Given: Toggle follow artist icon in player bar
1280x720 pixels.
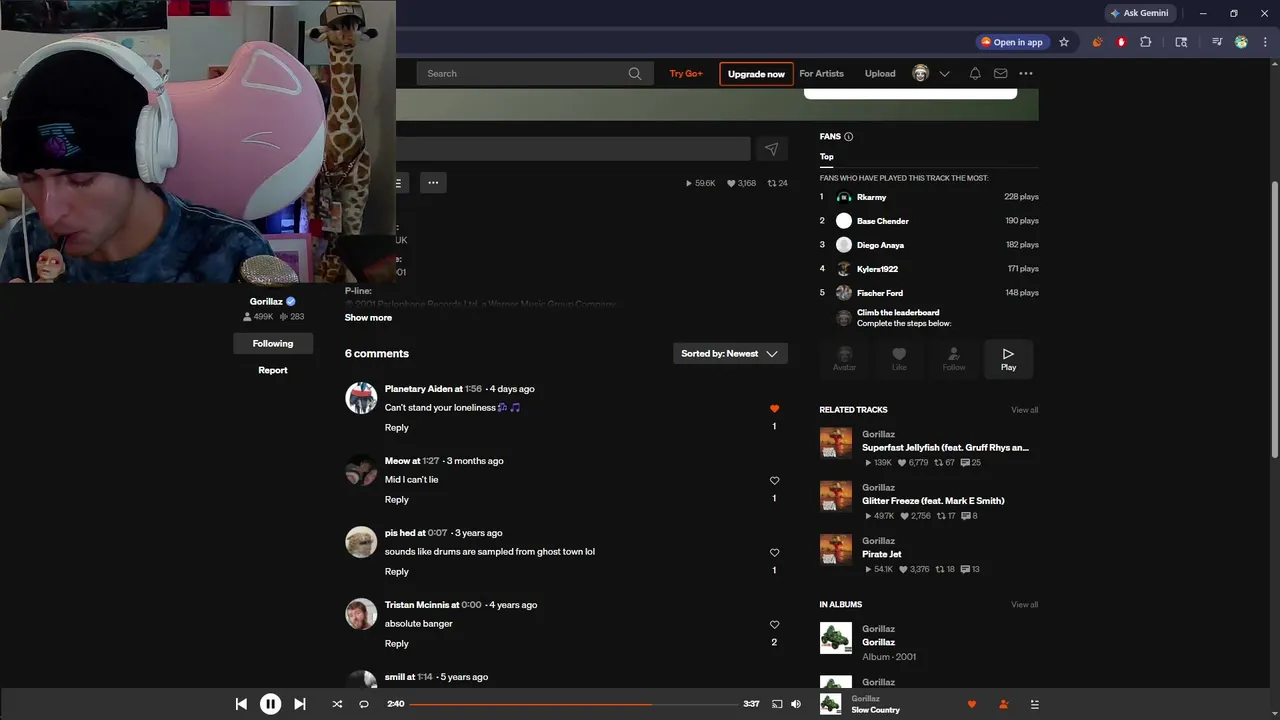Looking at the screenshot, I should point(1003,704).
